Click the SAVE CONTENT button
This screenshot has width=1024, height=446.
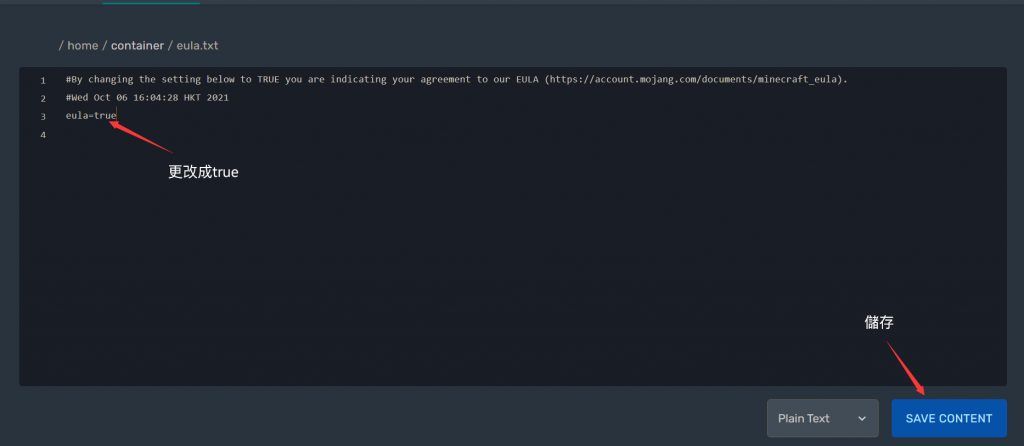coord(949,418)
